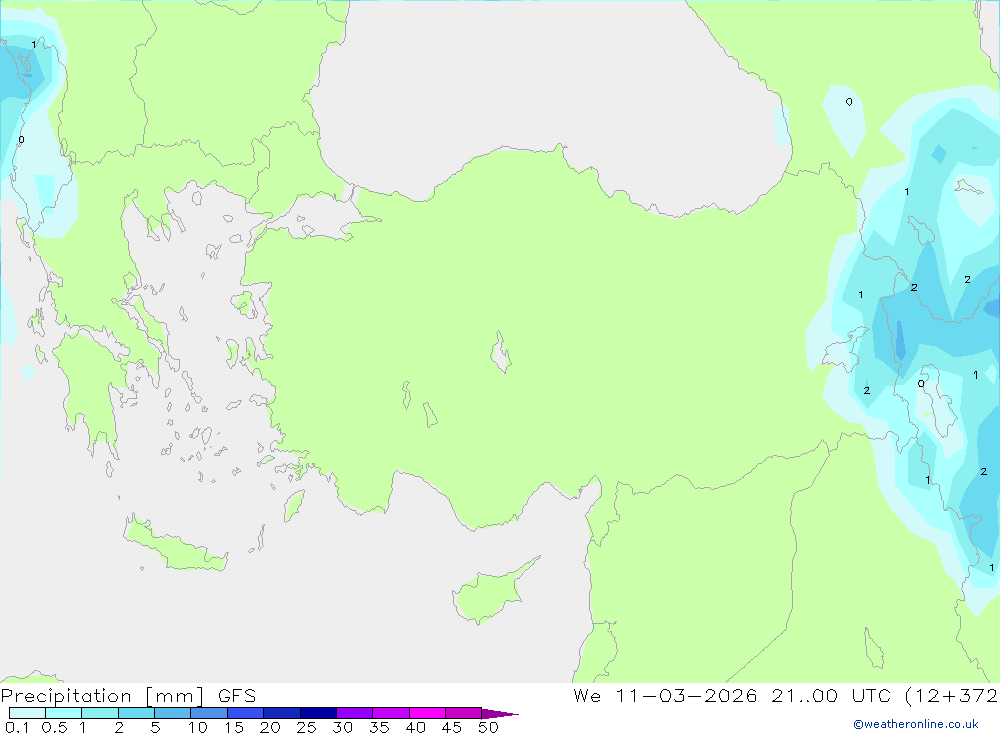The width and height of the screenshot is (1000, 733).
Task: Click the '35' legend scale label
Action: [379, 727]
